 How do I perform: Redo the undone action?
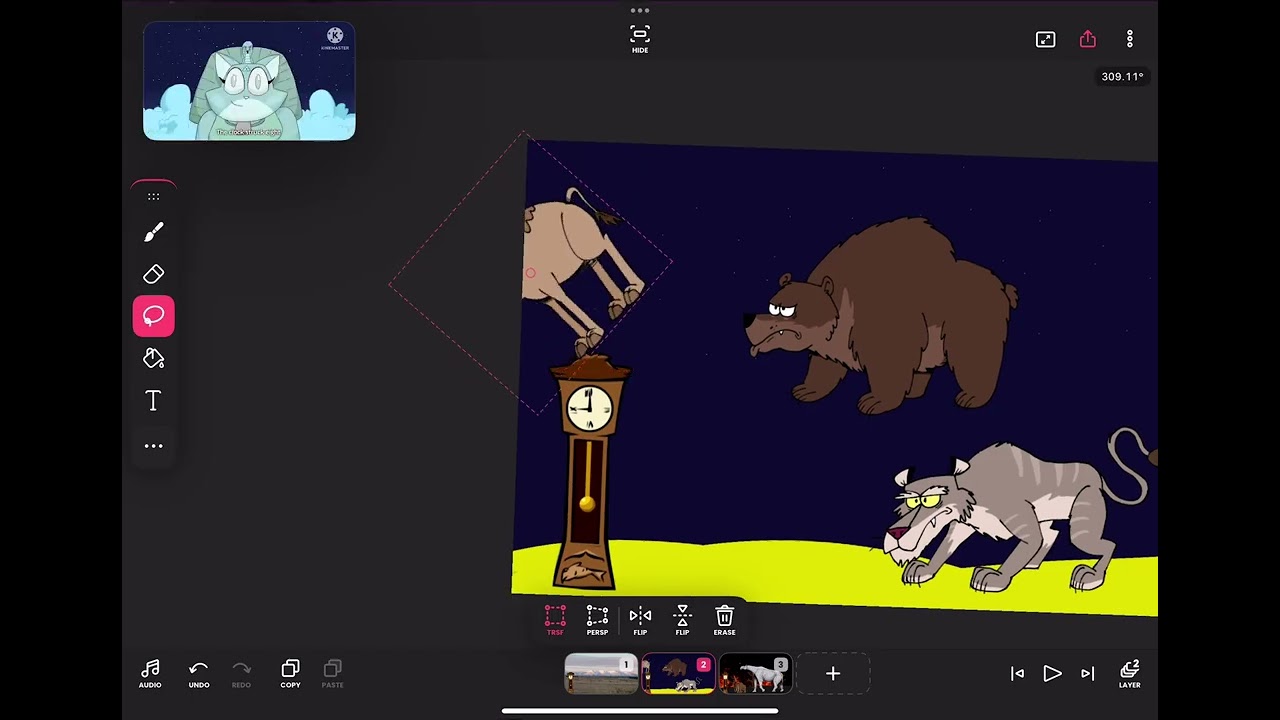(x=241, y=674)
